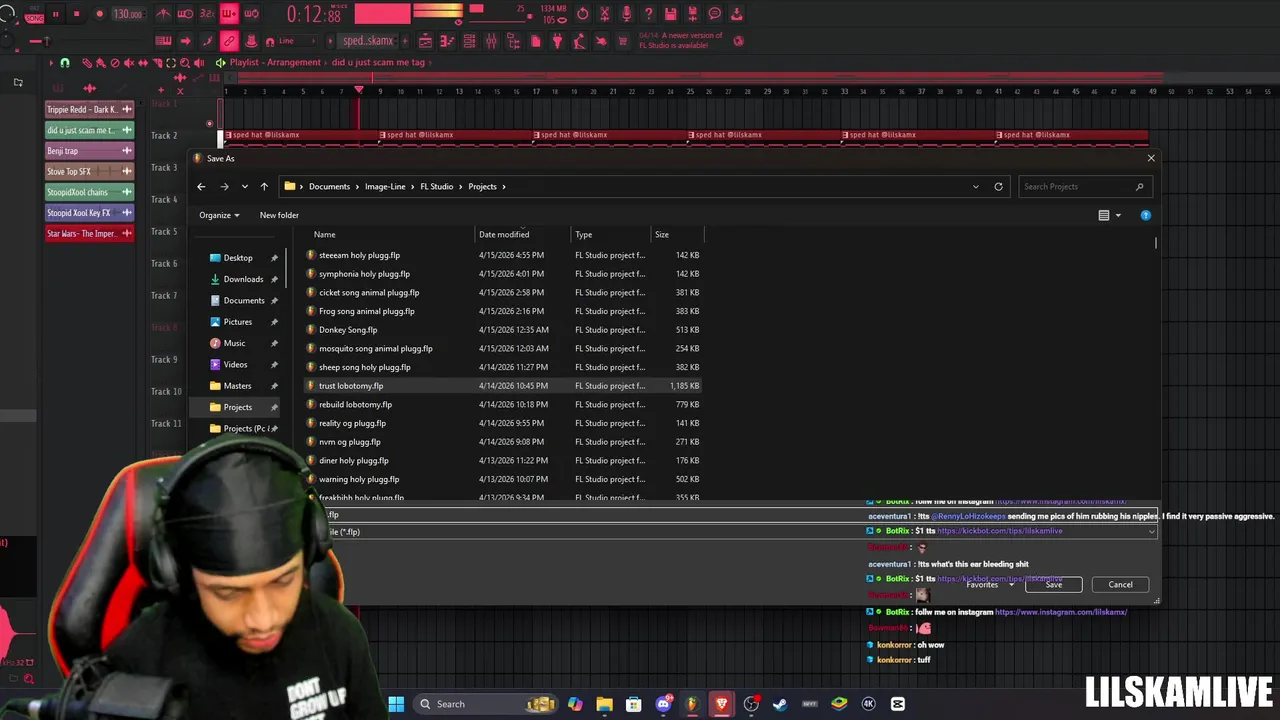Toggle the pin next to Videos
This screenshot has height=720, width=1280.
(274, 364)
